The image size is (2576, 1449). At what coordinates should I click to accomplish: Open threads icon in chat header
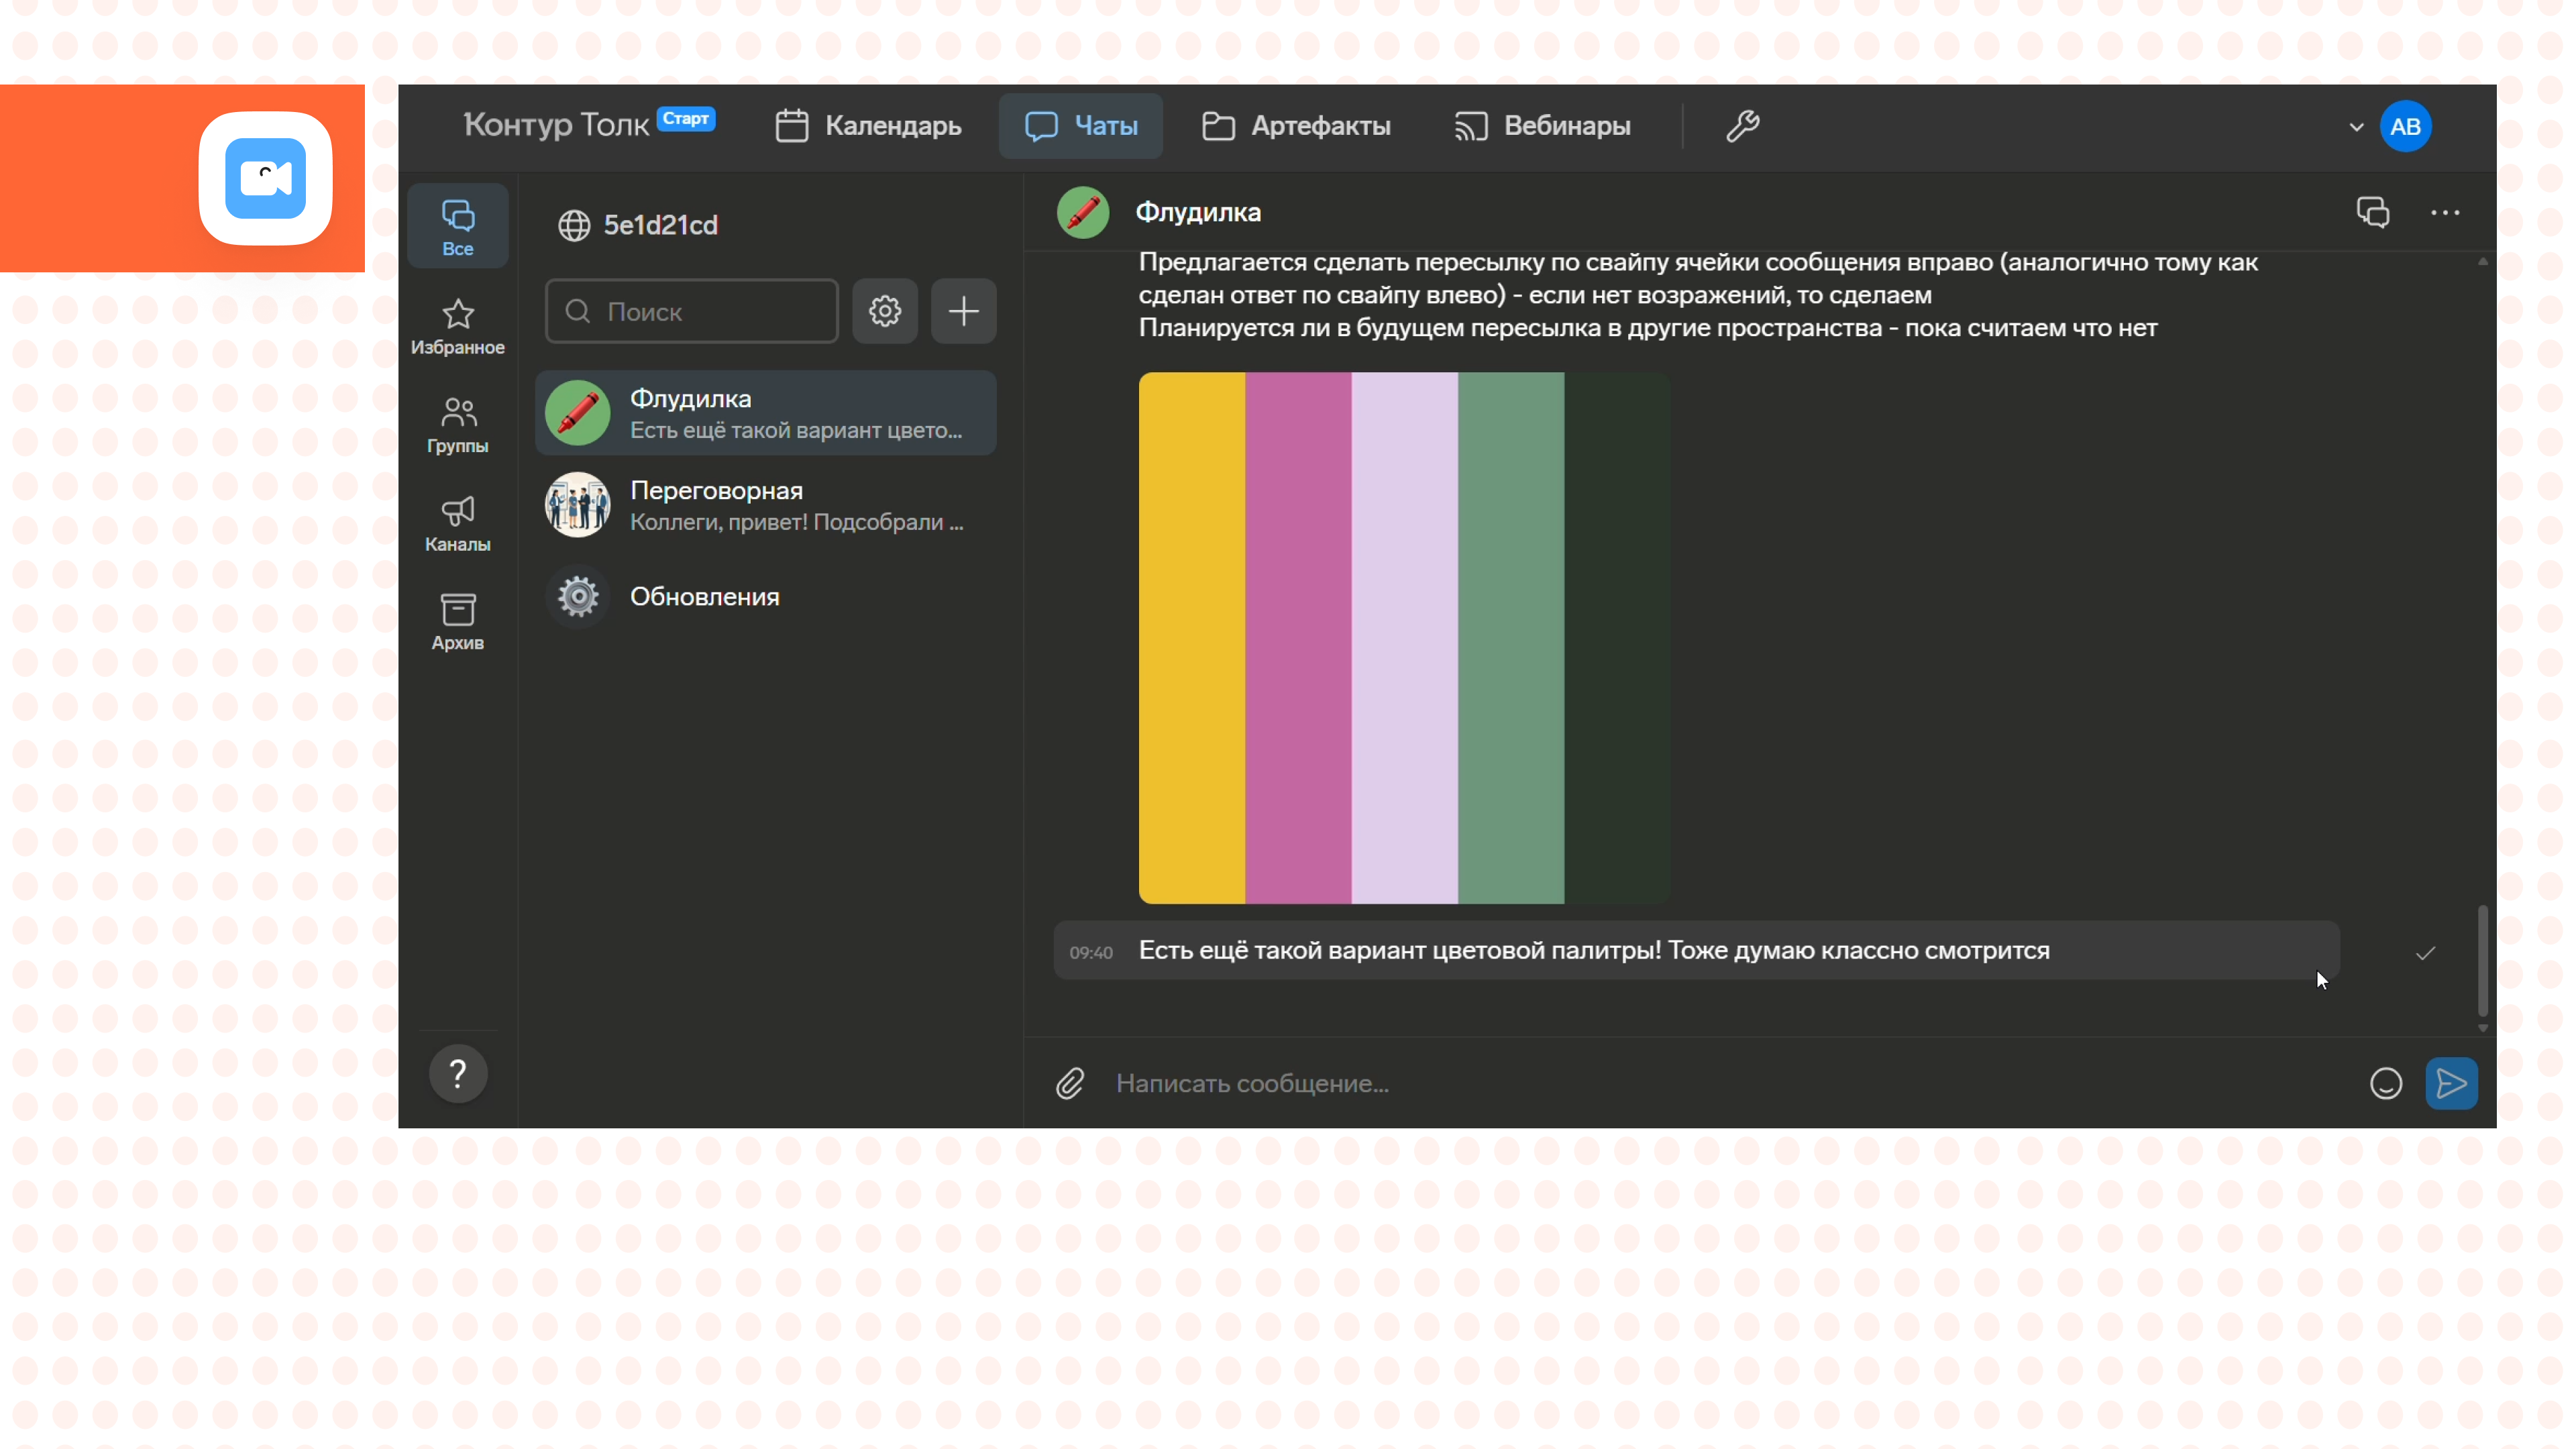pos(2372,212)
